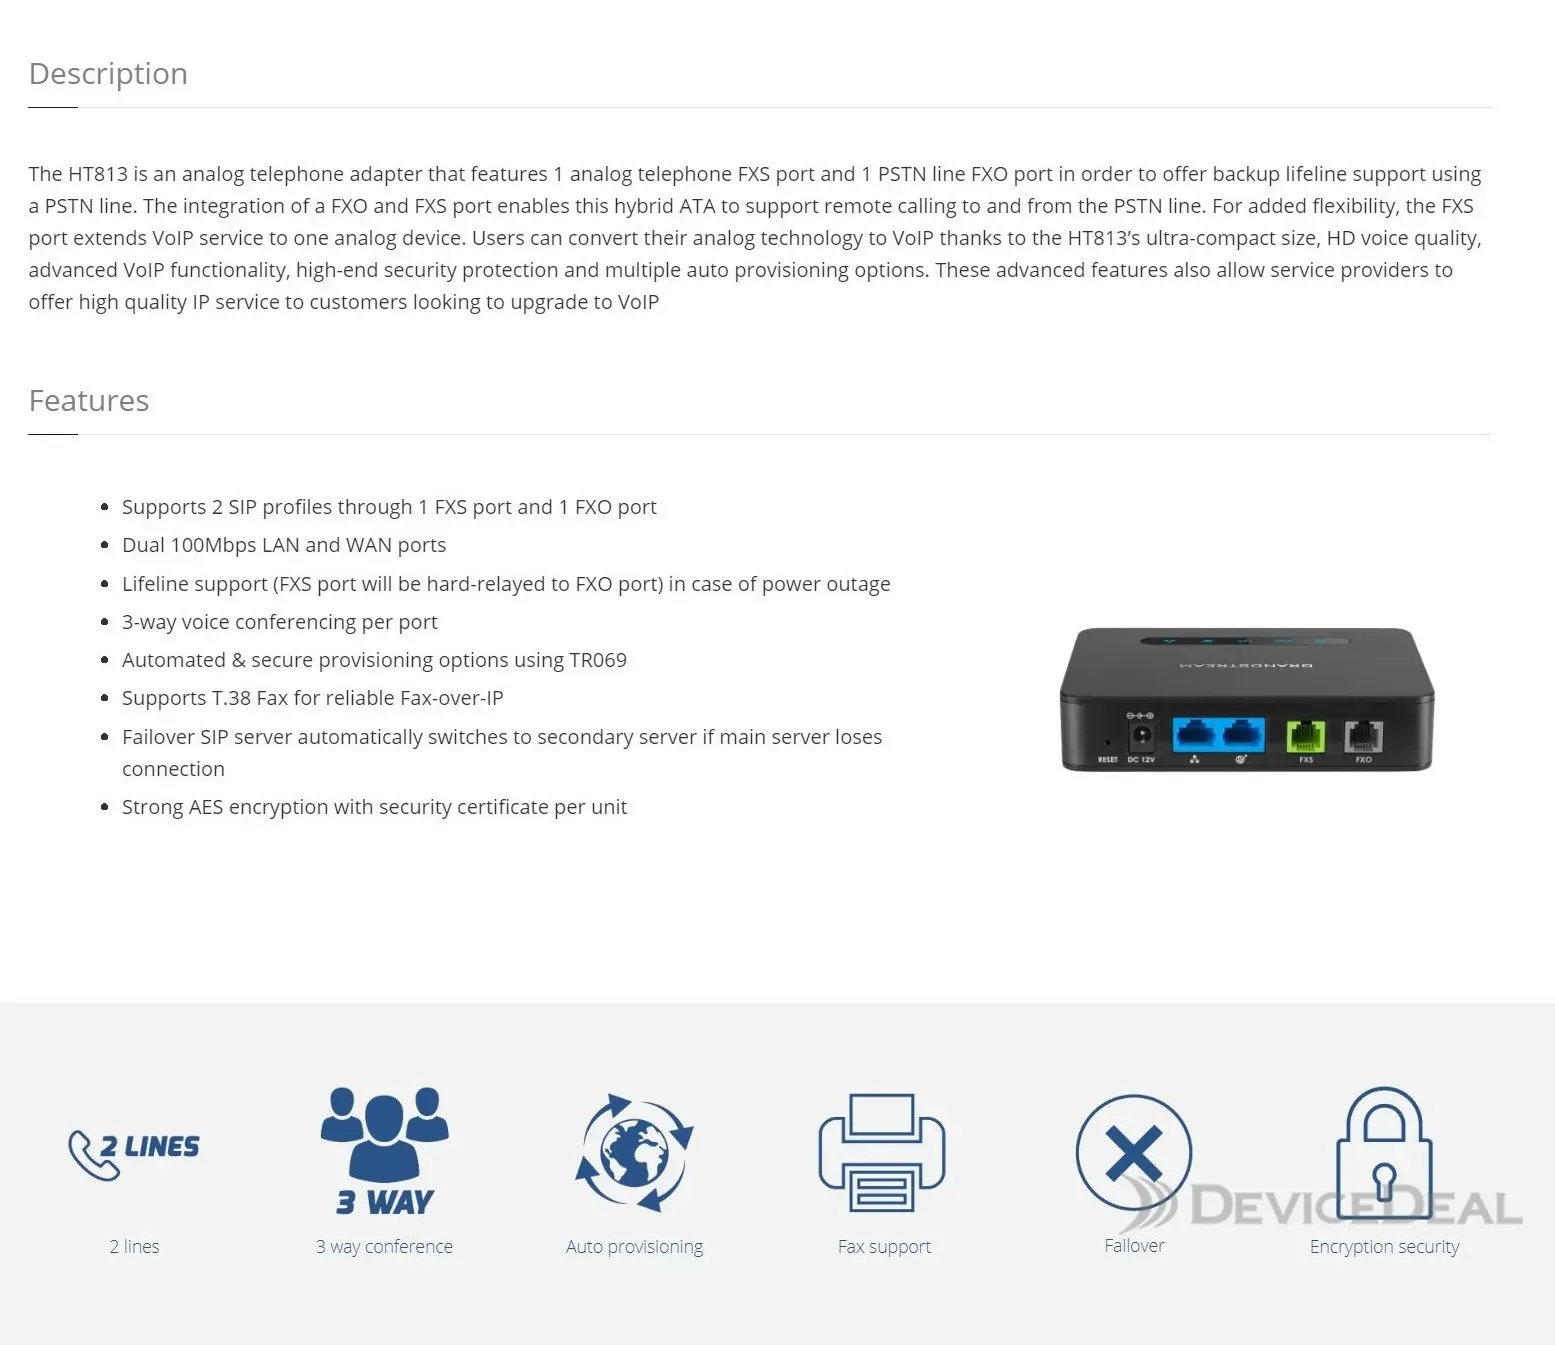Click the printer fax support icon
The width and height of the screenshot is (1555, 1345).
point(882,1152)
